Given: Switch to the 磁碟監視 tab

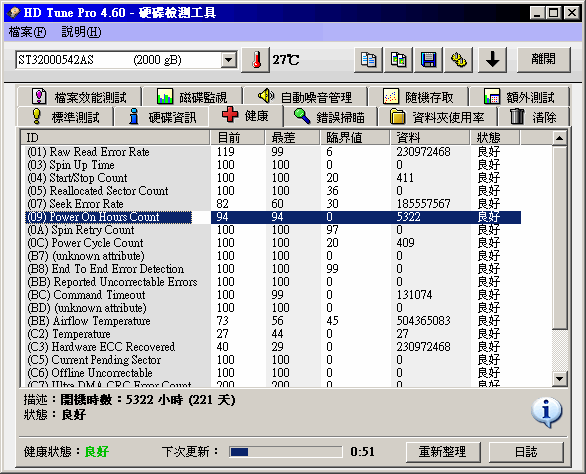Looking at the screenshot, I should pos(192,97).
